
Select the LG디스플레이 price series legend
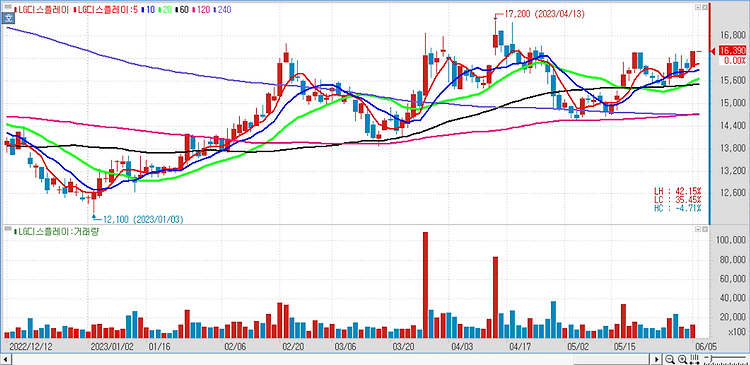click(x=41, y=9)
